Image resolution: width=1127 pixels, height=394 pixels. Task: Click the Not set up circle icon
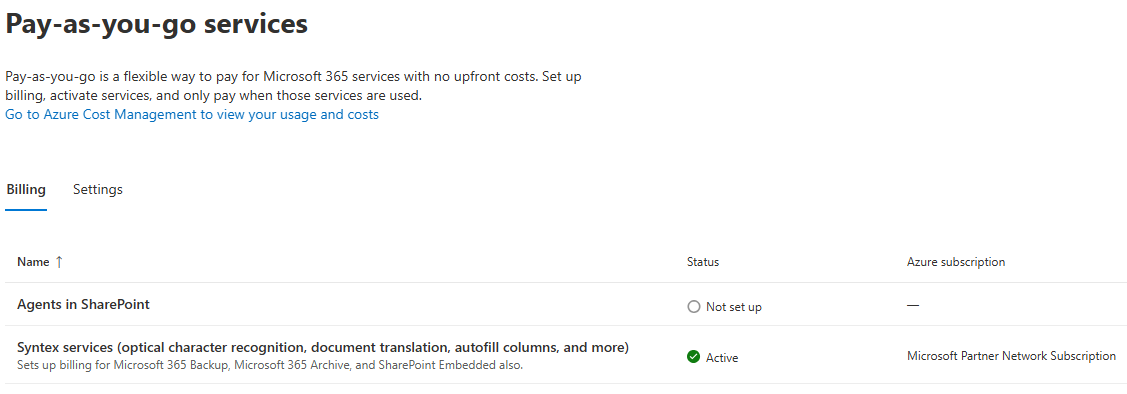(694, 307)
